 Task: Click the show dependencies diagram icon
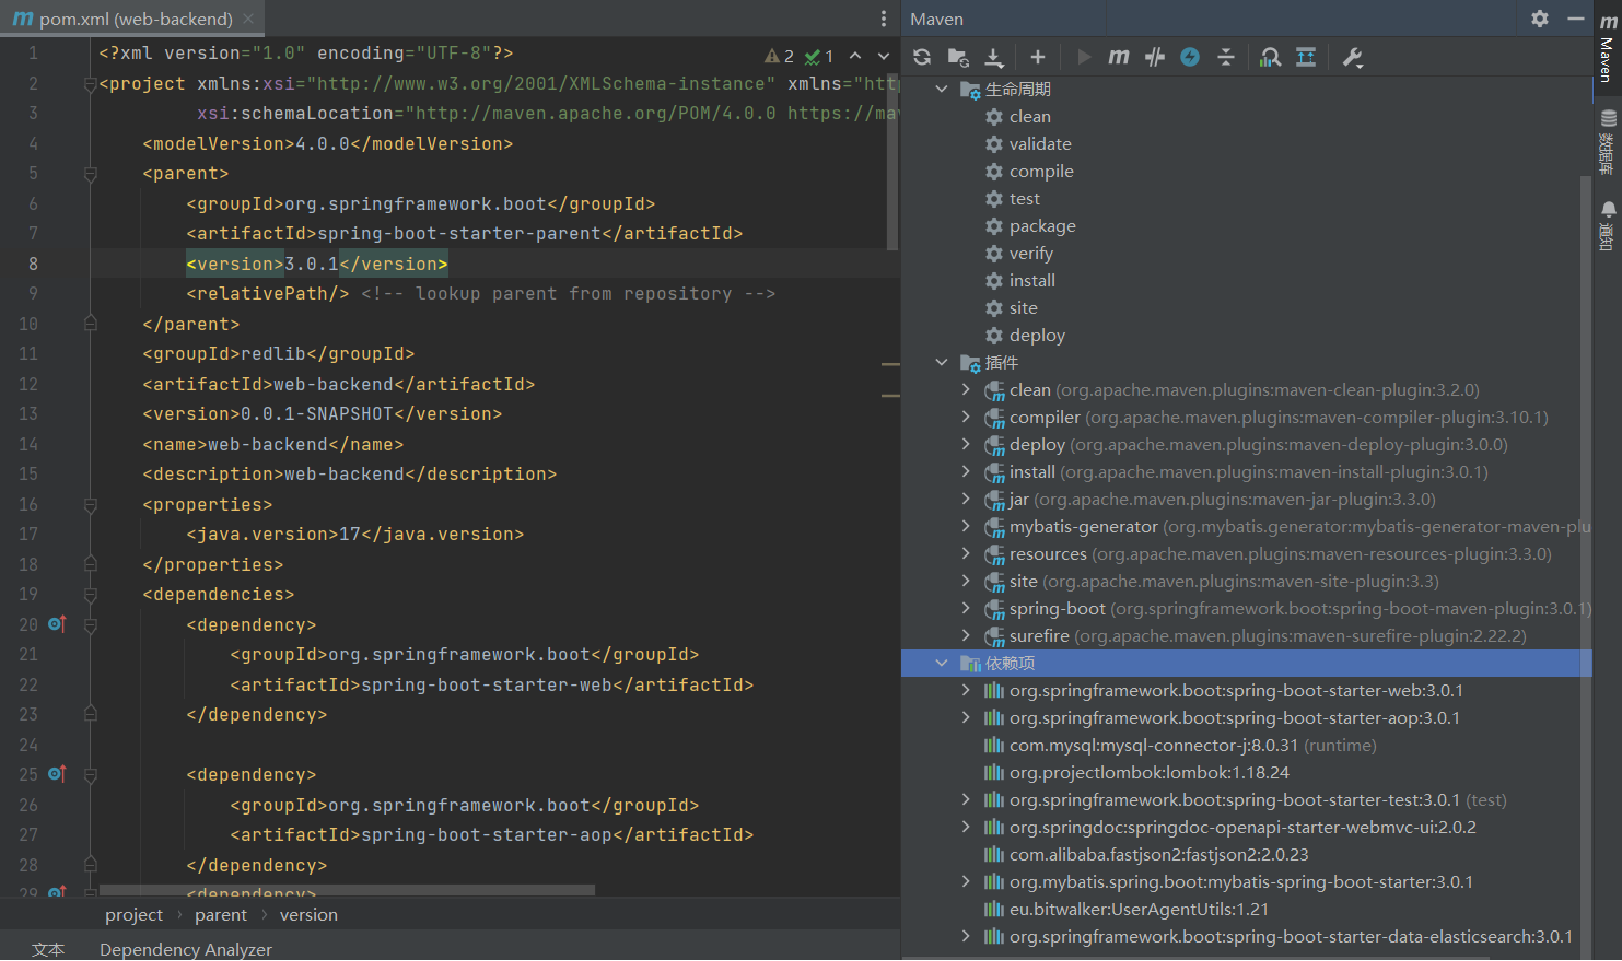[1306, 57]
